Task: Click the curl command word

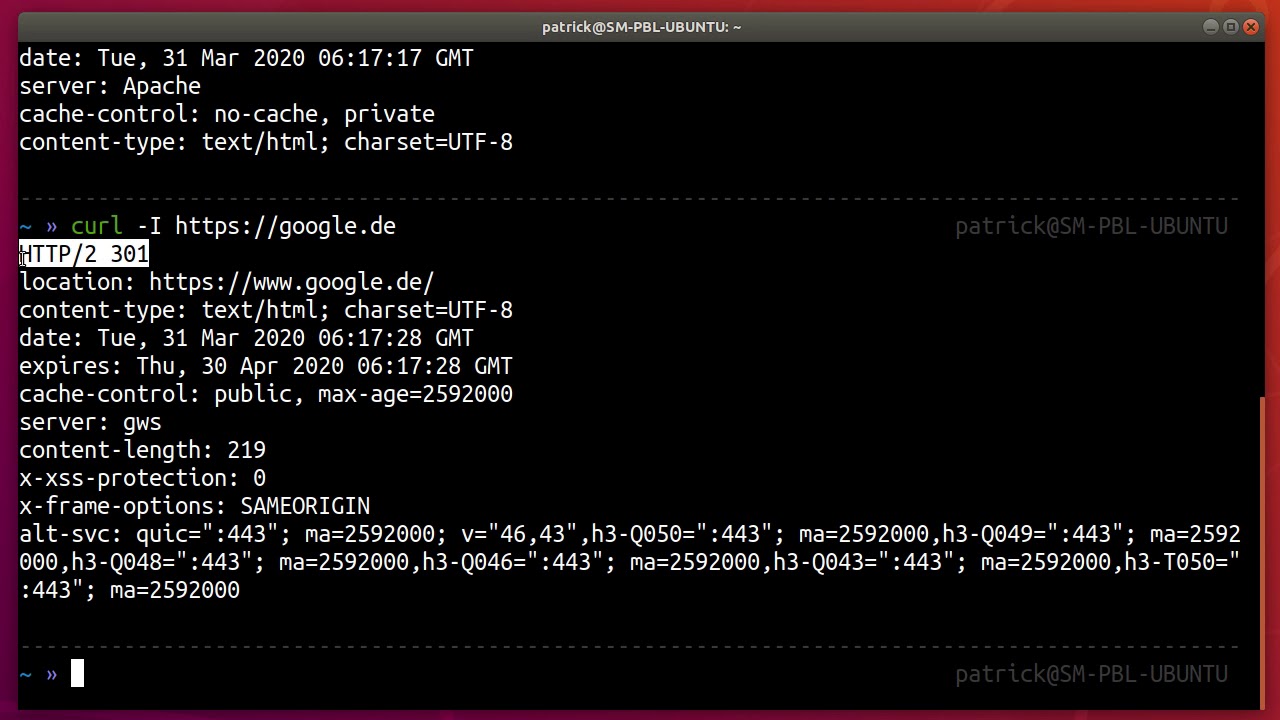Action: (x=96, y=226)
